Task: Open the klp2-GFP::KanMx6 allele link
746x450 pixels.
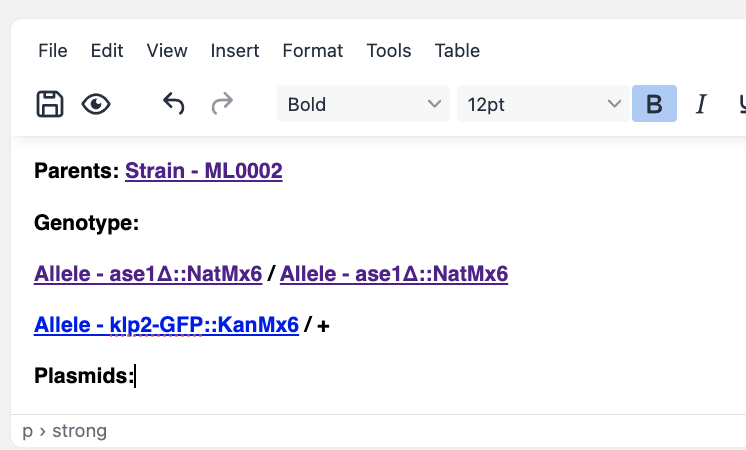Action: click(166, 324)
